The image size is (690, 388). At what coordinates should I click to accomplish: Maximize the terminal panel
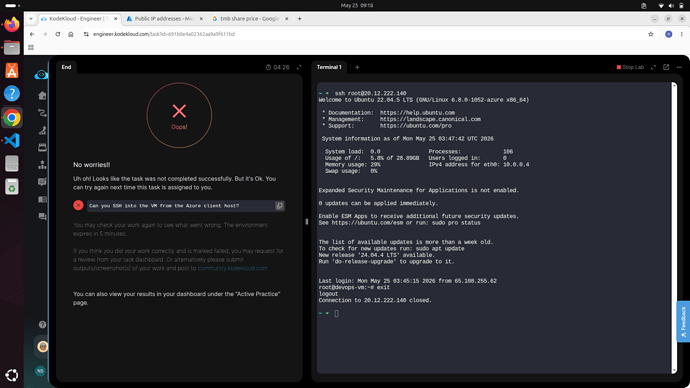[x=653, y=67]
